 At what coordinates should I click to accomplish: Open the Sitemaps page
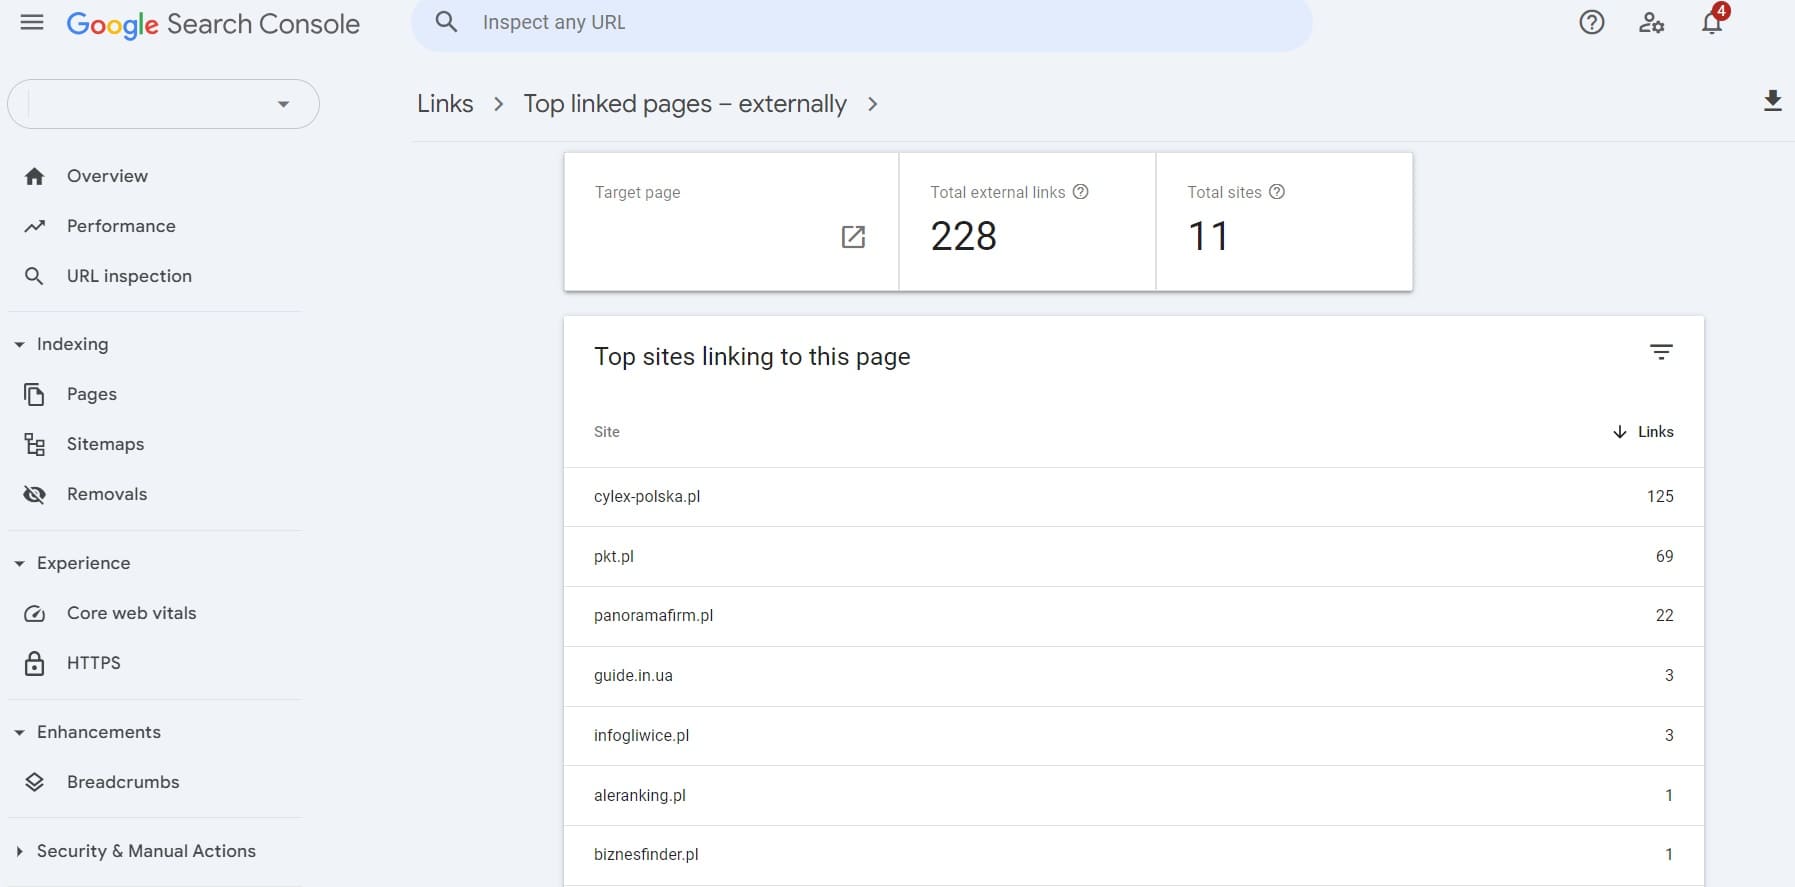[105, 444]
